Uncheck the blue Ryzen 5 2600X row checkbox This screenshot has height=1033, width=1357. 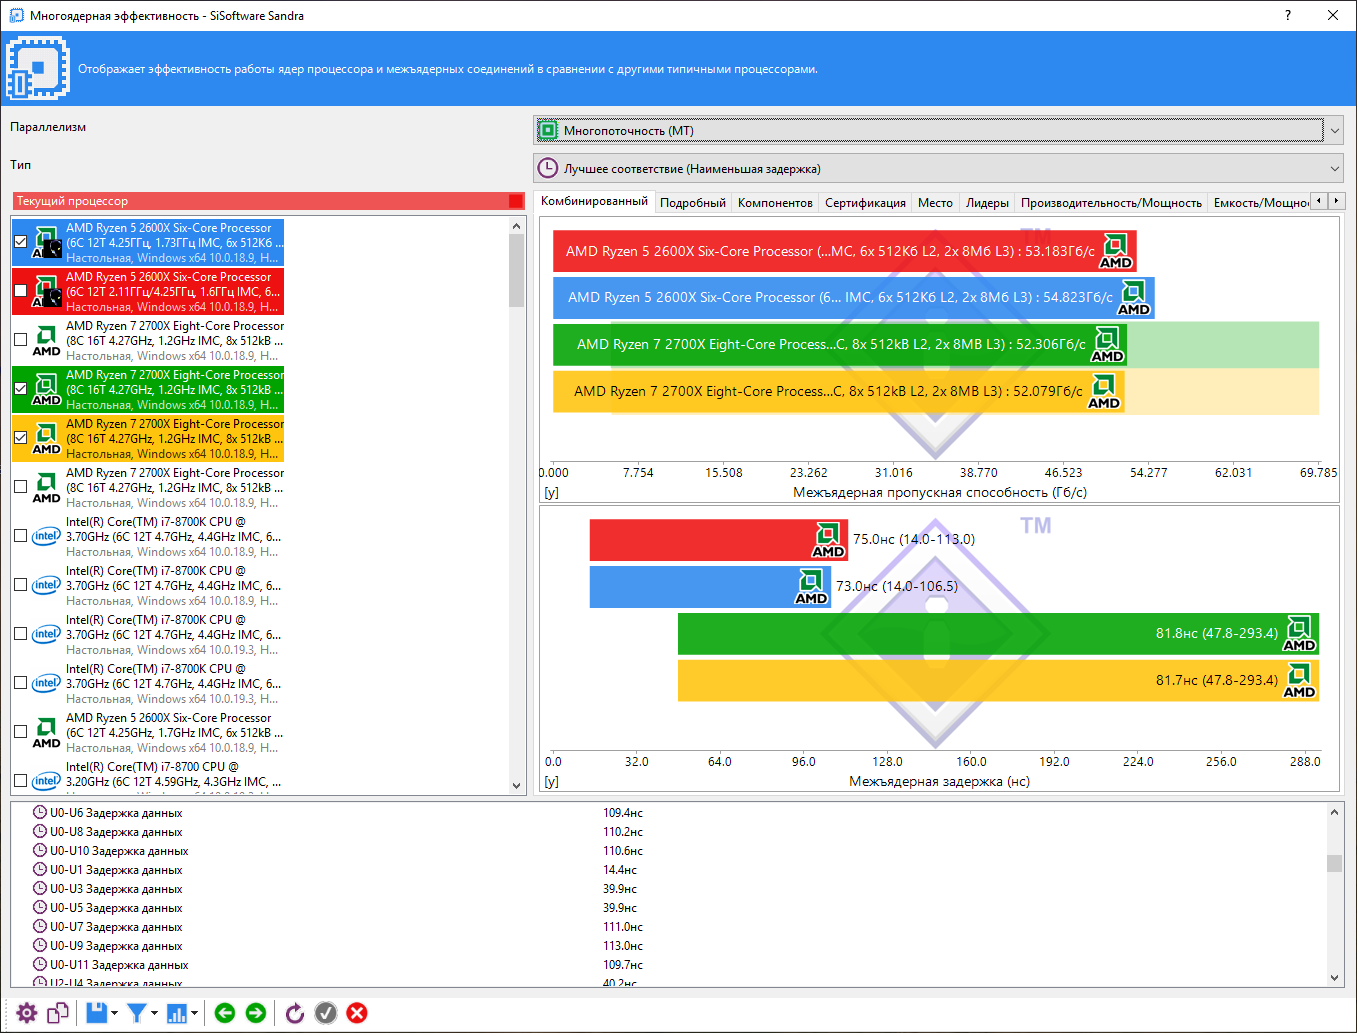(21, 241)
